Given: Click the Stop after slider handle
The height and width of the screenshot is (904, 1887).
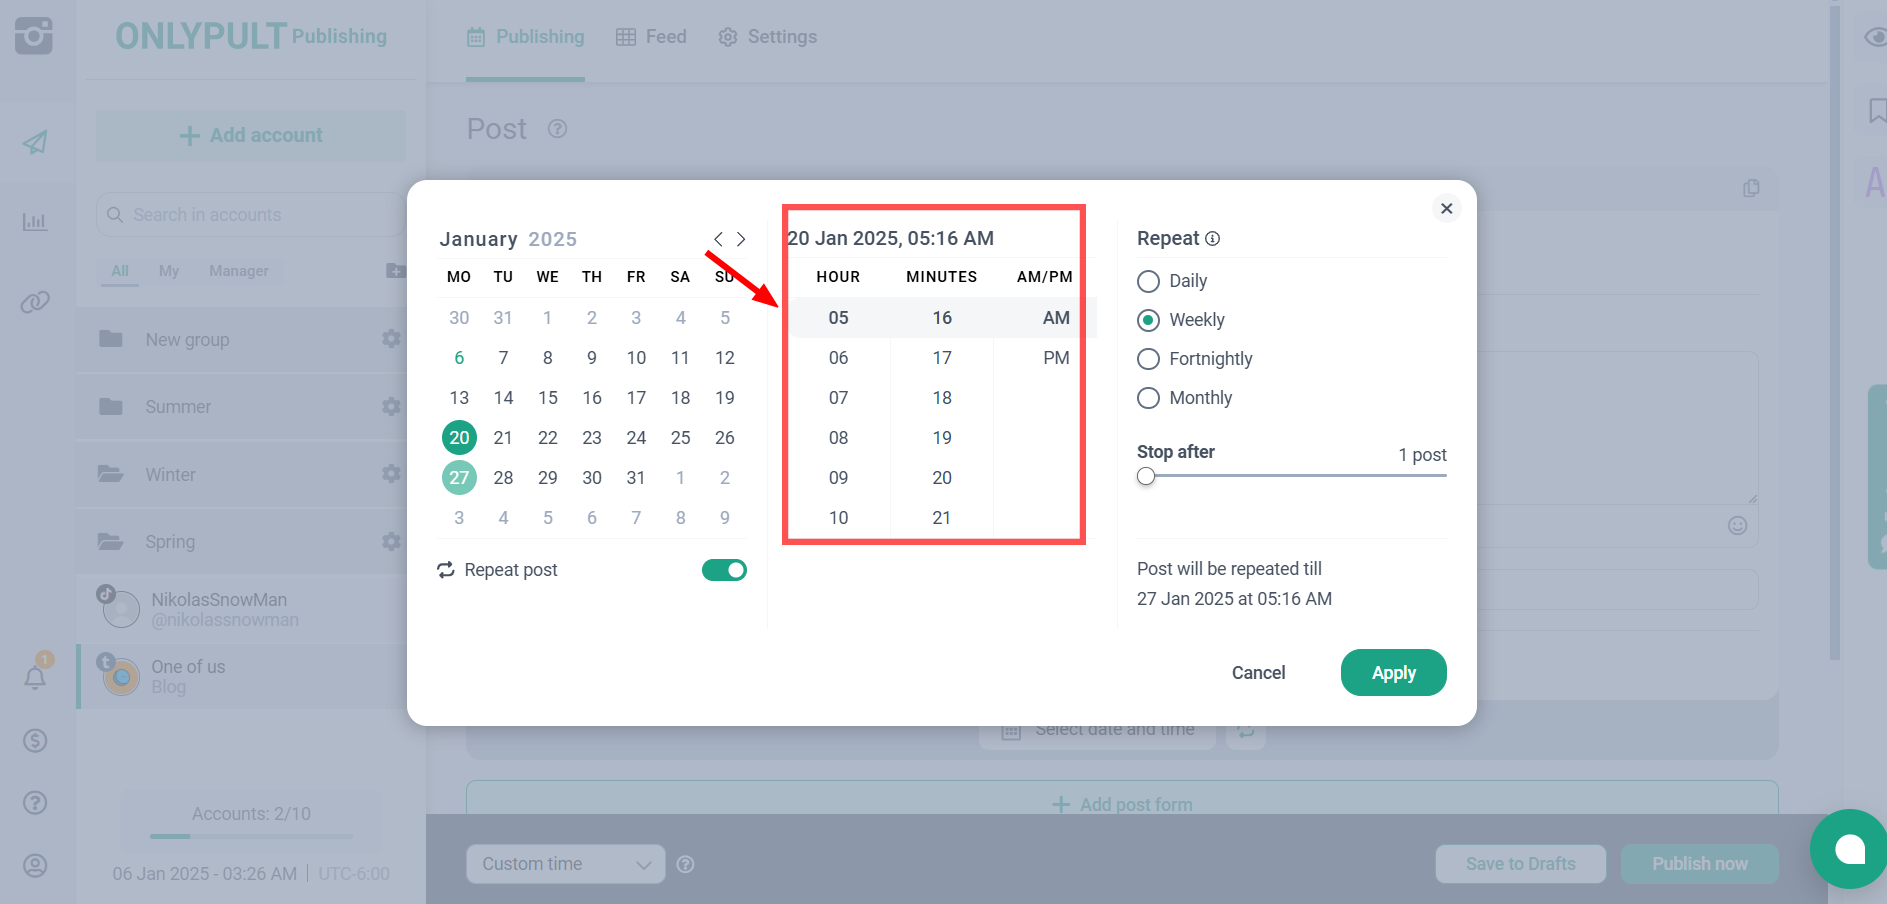Looking at the screenshot, I should click(1146, 477).
